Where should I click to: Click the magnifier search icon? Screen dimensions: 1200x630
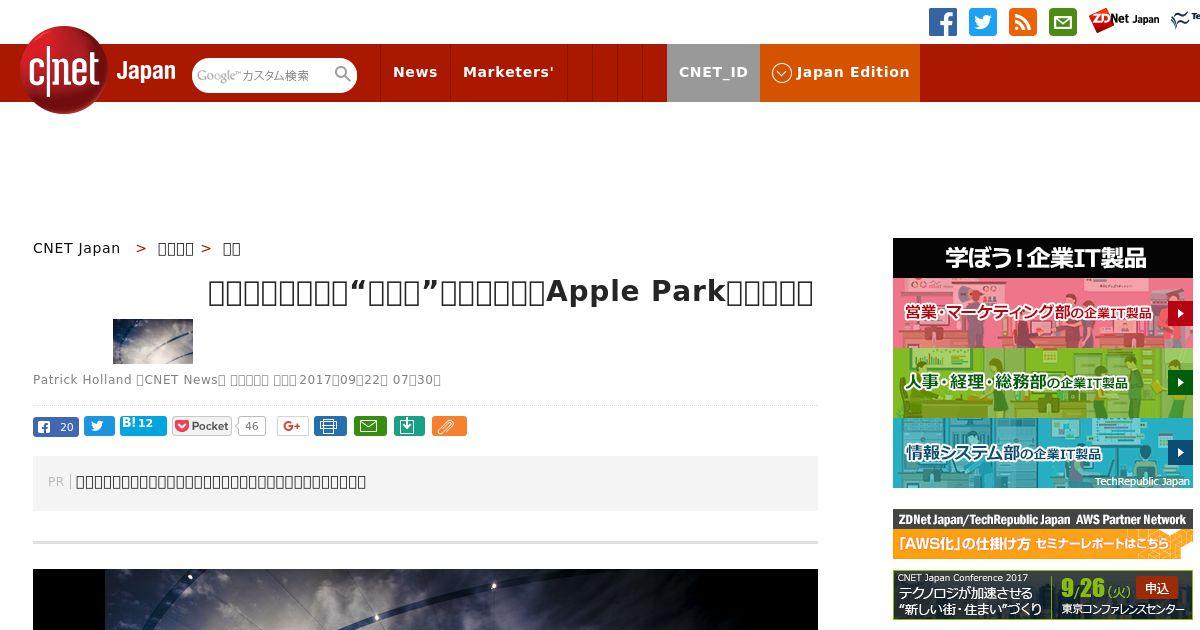(343, 74)
